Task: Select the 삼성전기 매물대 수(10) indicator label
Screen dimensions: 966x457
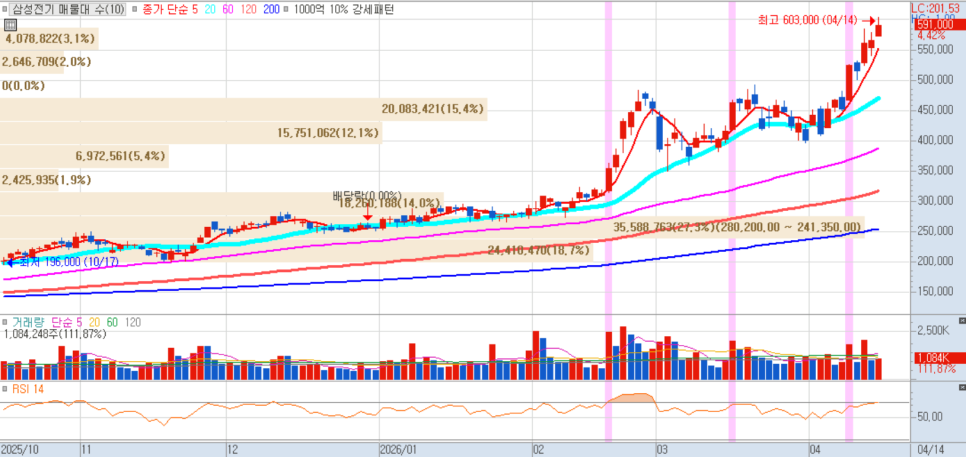Action: [x=68, y=9]
